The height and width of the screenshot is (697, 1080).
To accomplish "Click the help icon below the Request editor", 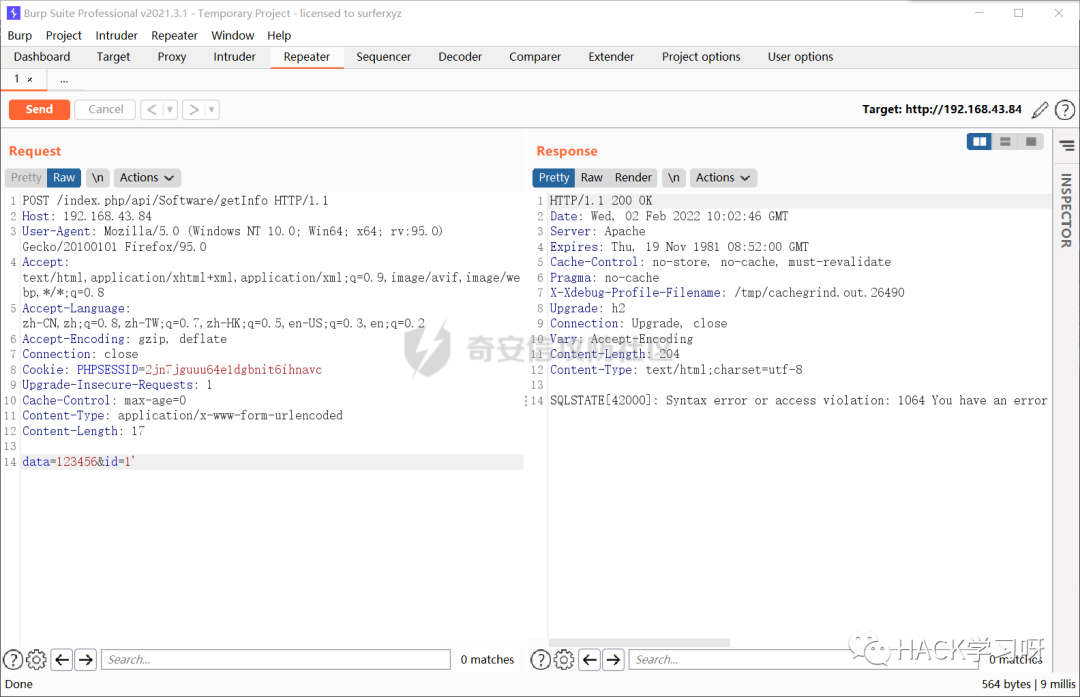I will coord(13,660).
